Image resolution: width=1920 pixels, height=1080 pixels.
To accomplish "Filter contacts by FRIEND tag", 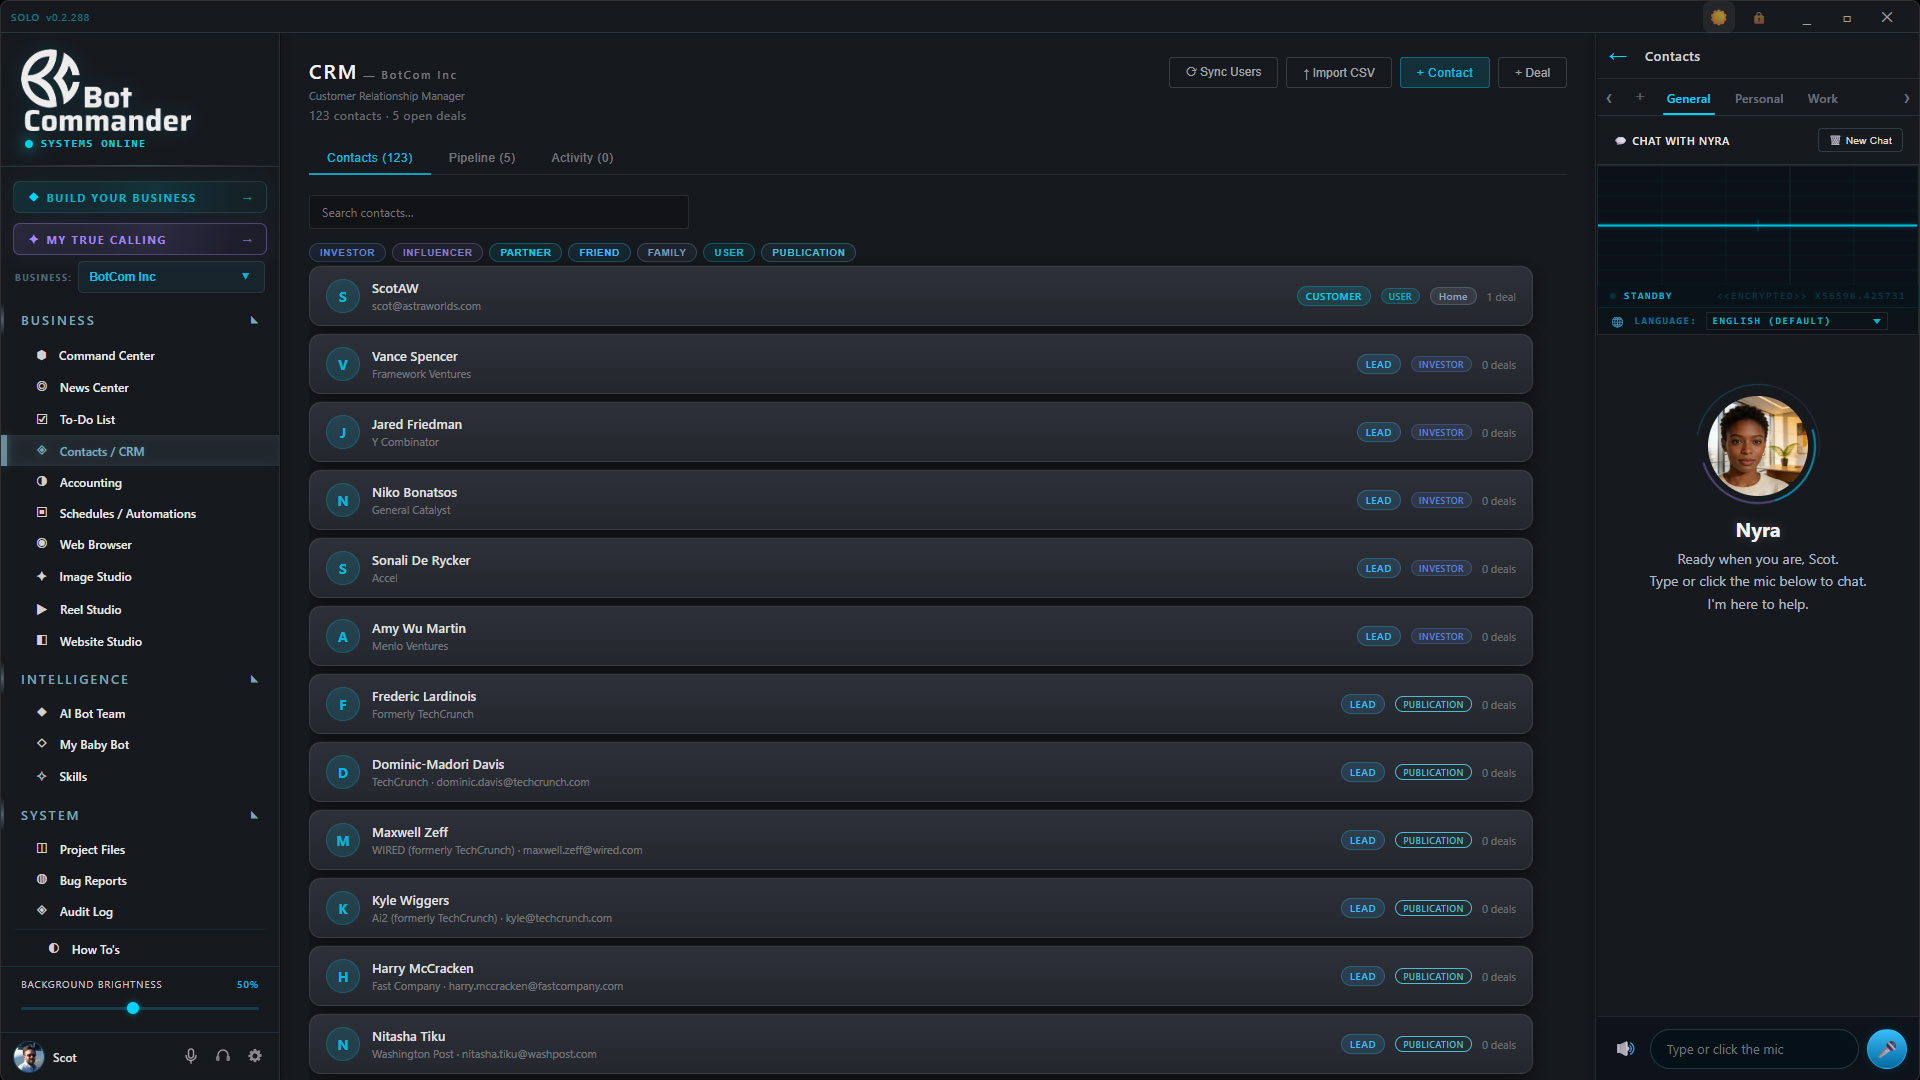I will [599, 253].
